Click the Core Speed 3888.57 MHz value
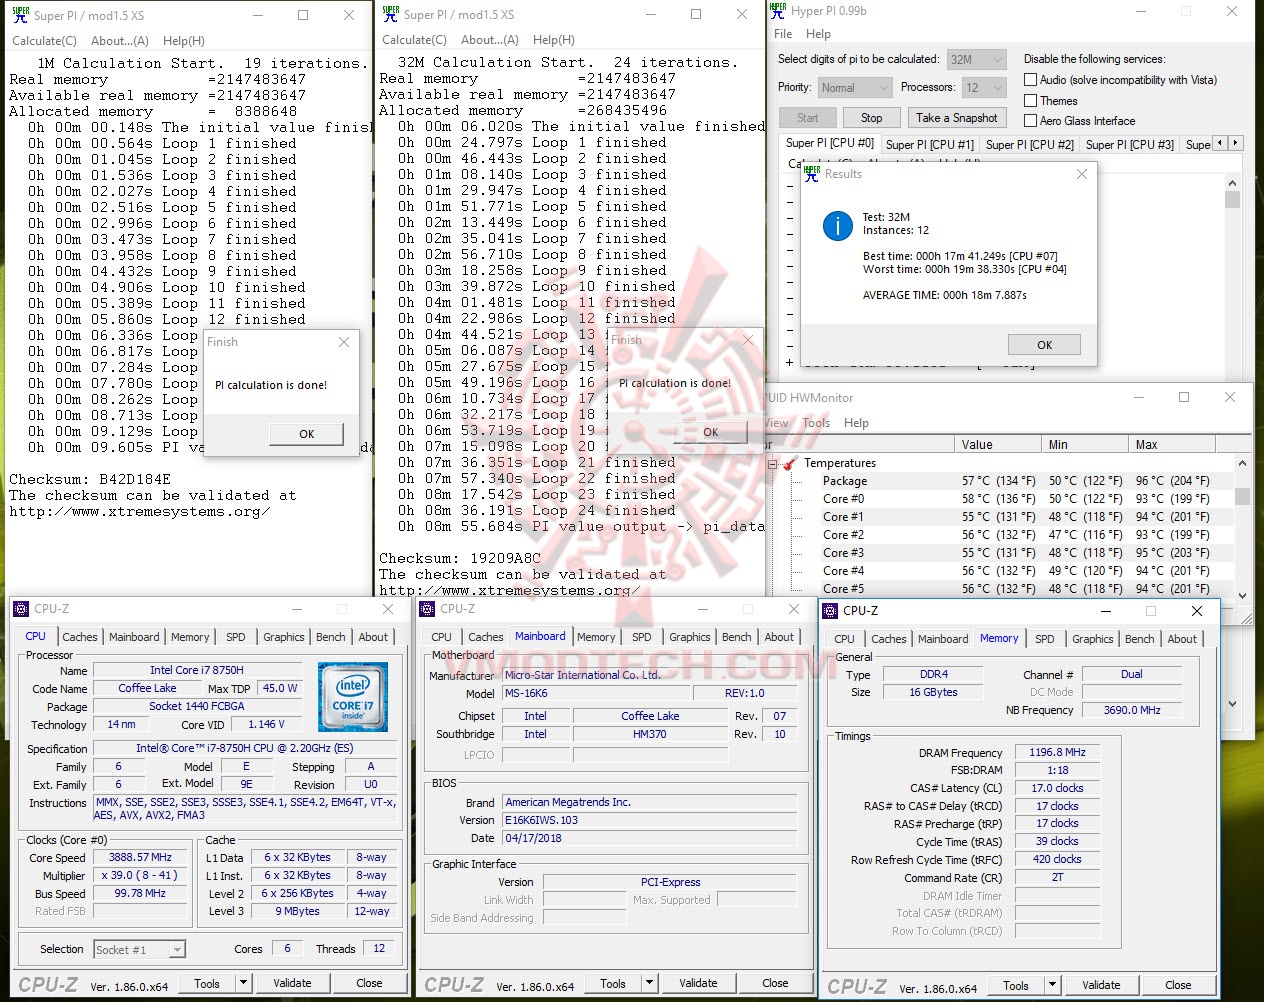Viewport: 1264px width, 1002px height. tap(140, 858)
